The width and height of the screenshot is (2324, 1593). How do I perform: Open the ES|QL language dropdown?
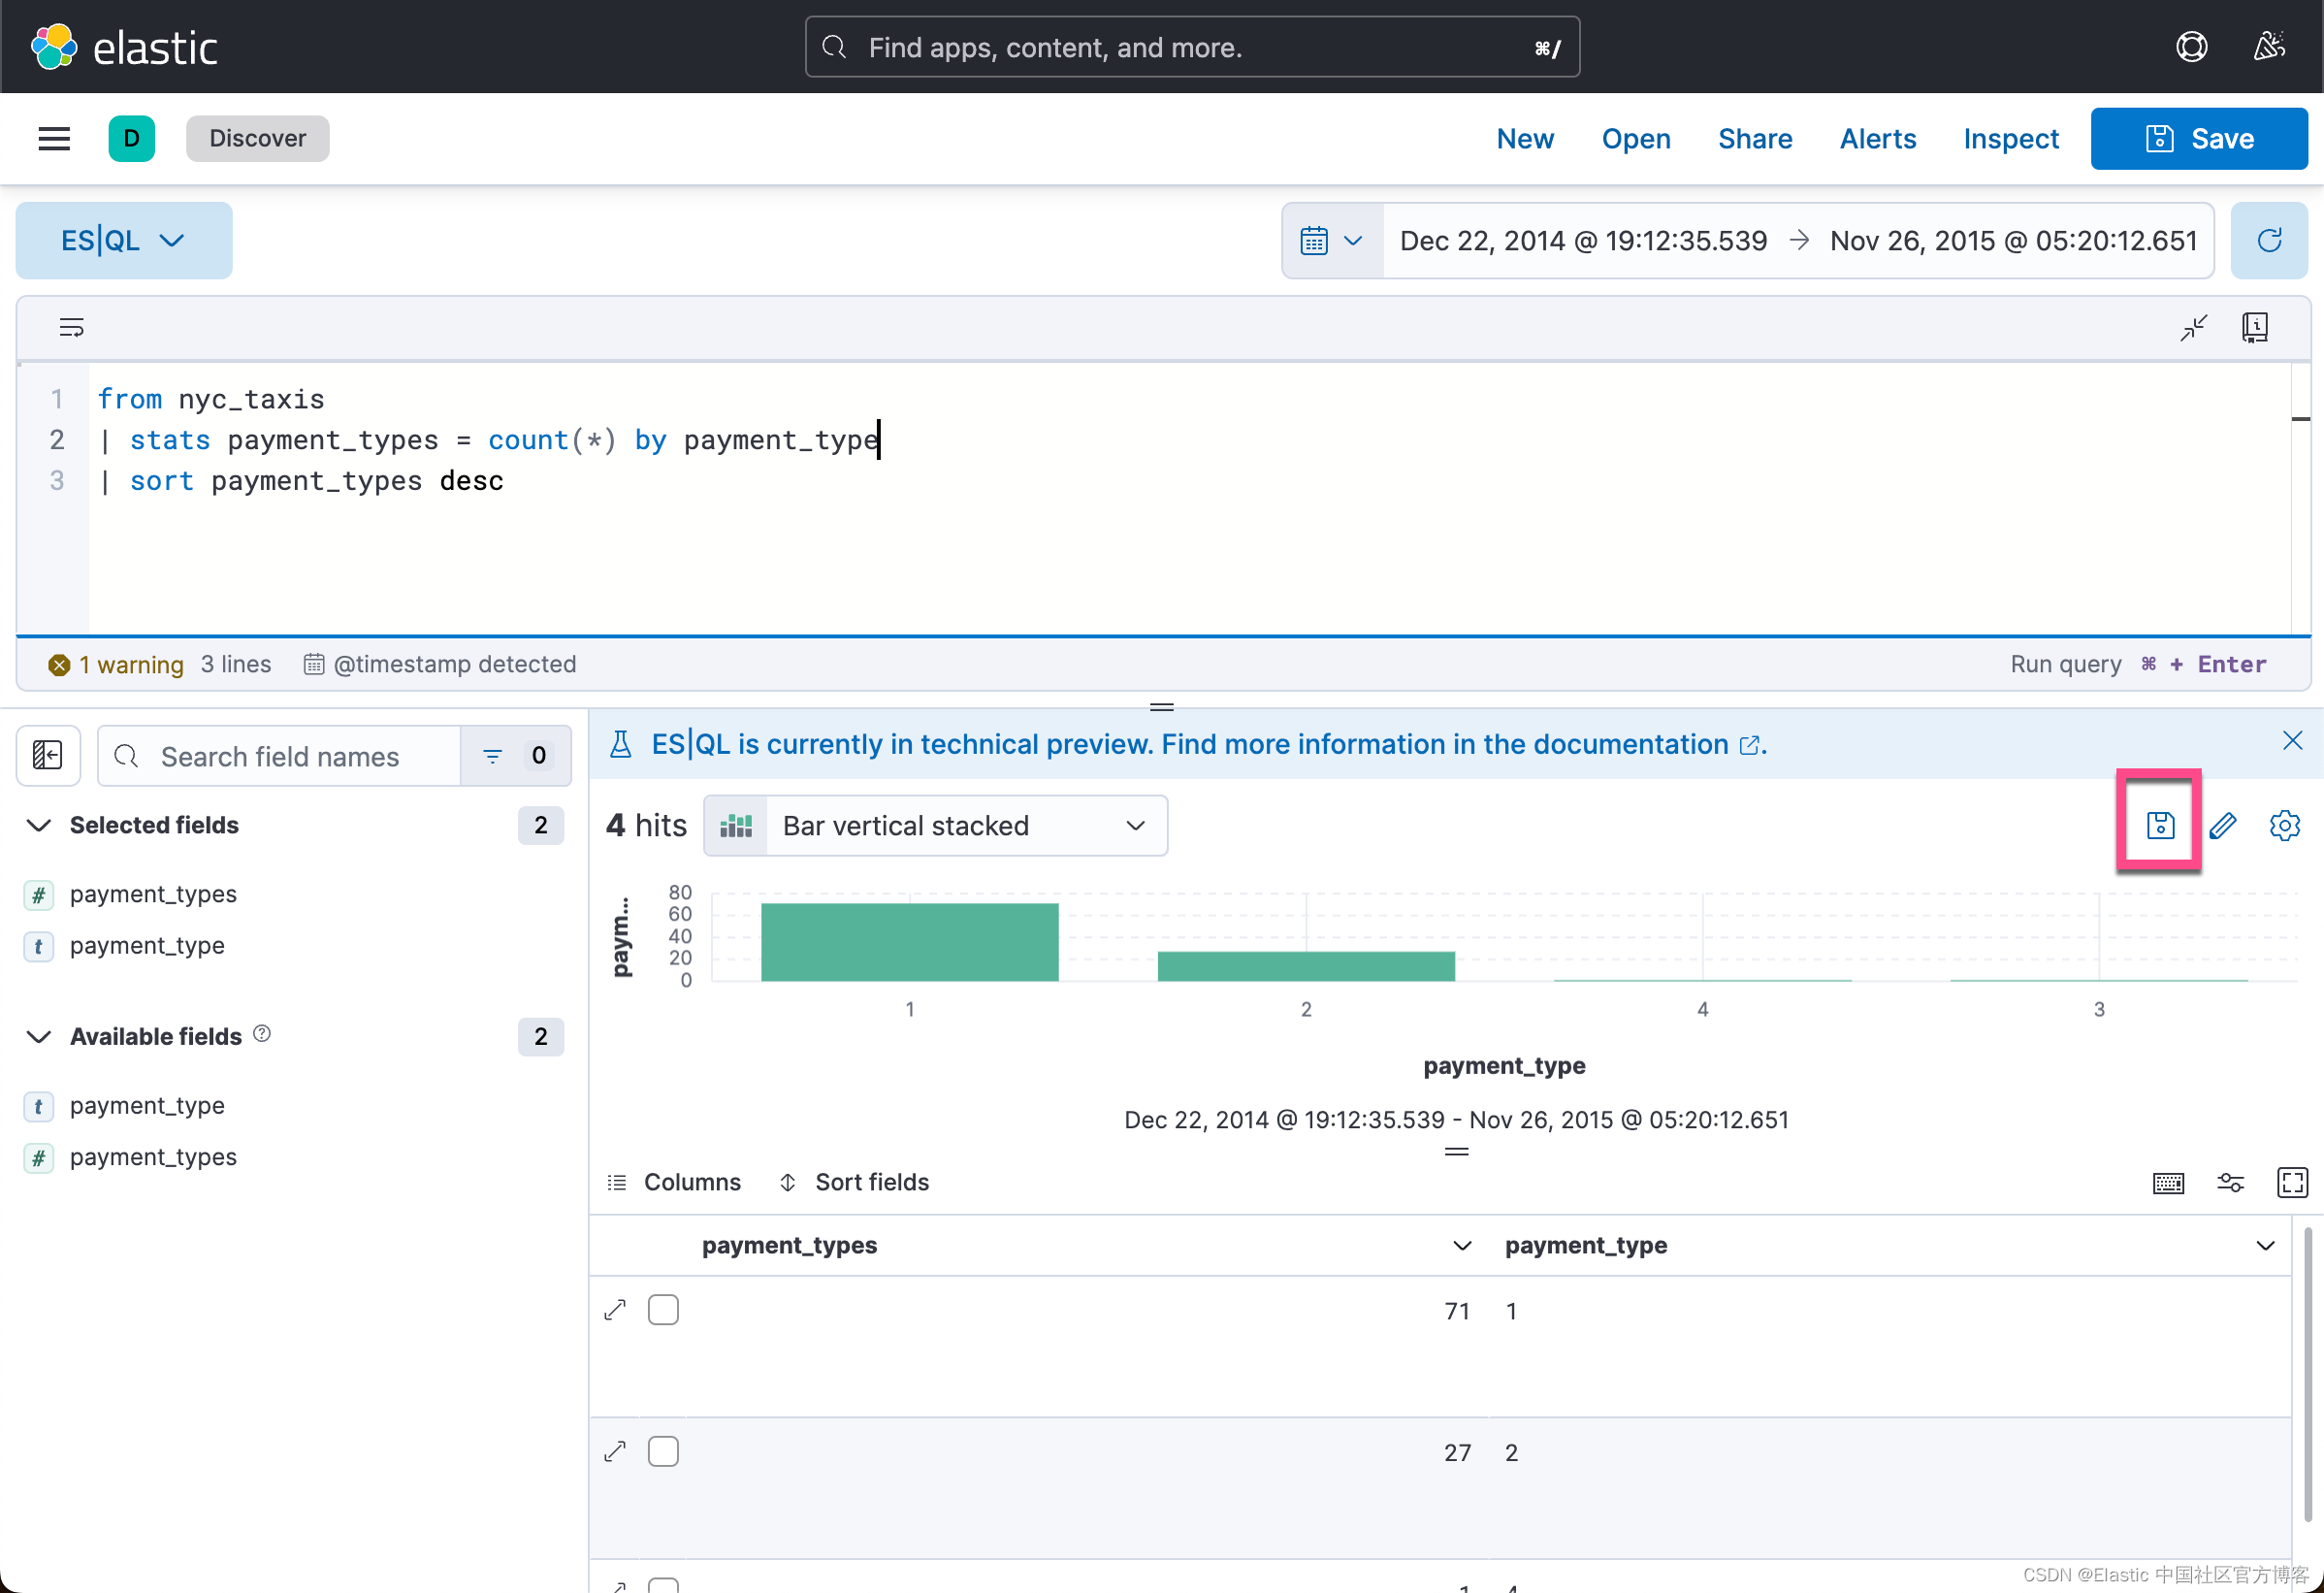pyautogui.click(x=123, y=240)
